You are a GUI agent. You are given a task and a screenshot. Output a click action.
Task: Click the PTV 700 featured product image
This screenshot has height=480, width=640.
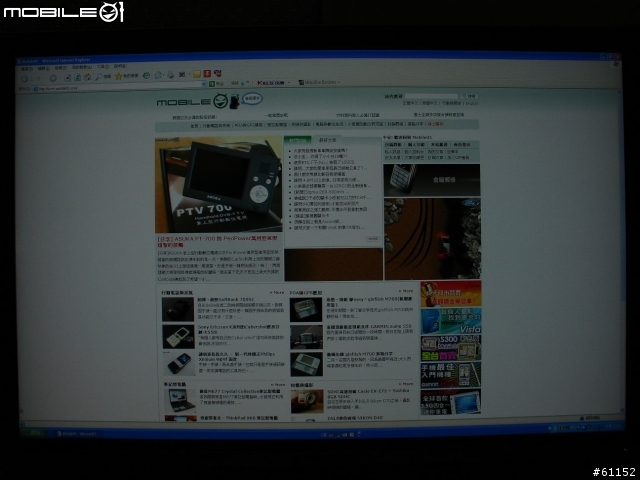[x=218, y=184]
